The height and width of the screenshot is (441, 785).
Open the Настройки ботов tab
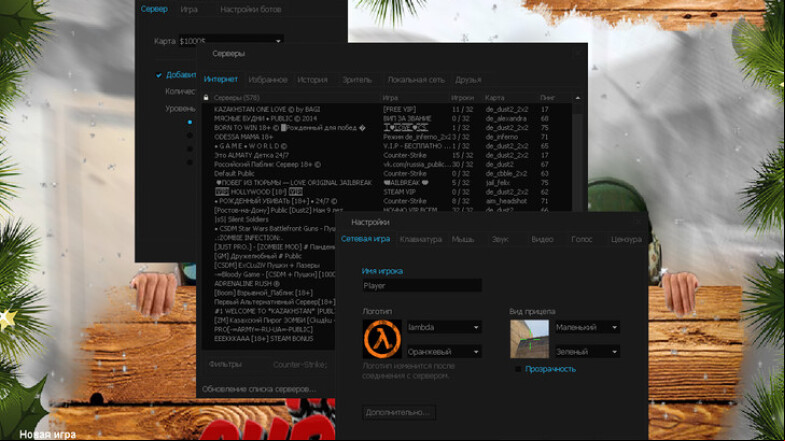point(250,9)
